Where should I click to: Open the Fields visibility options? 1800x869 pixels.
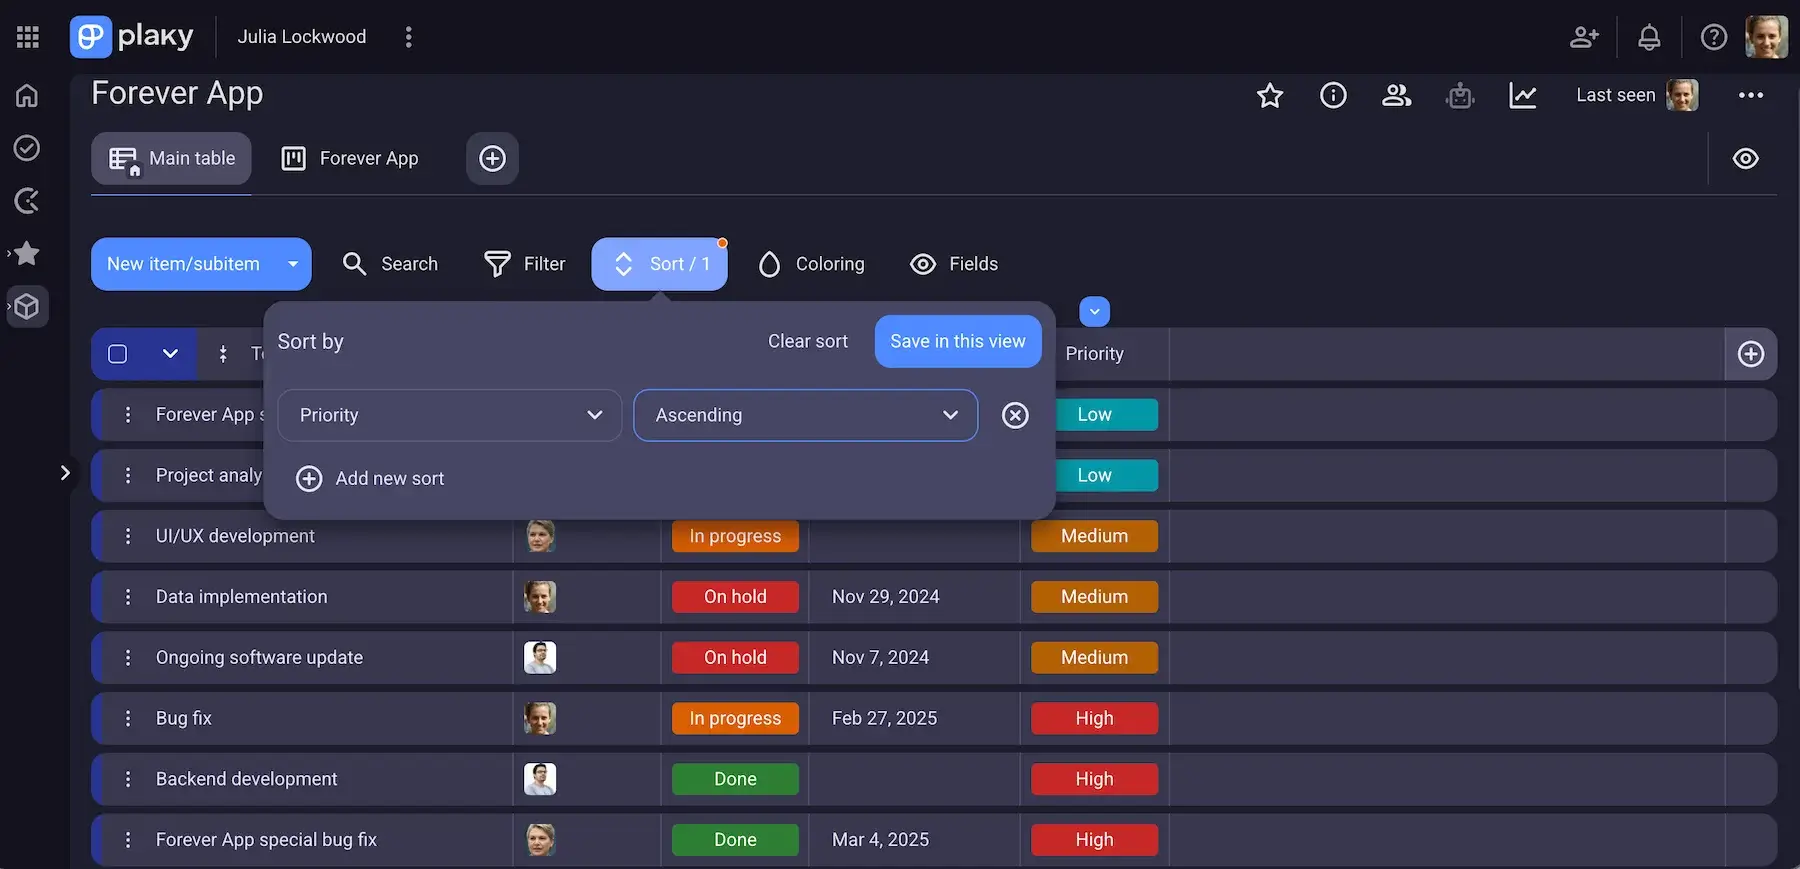(x=954, y=264)
